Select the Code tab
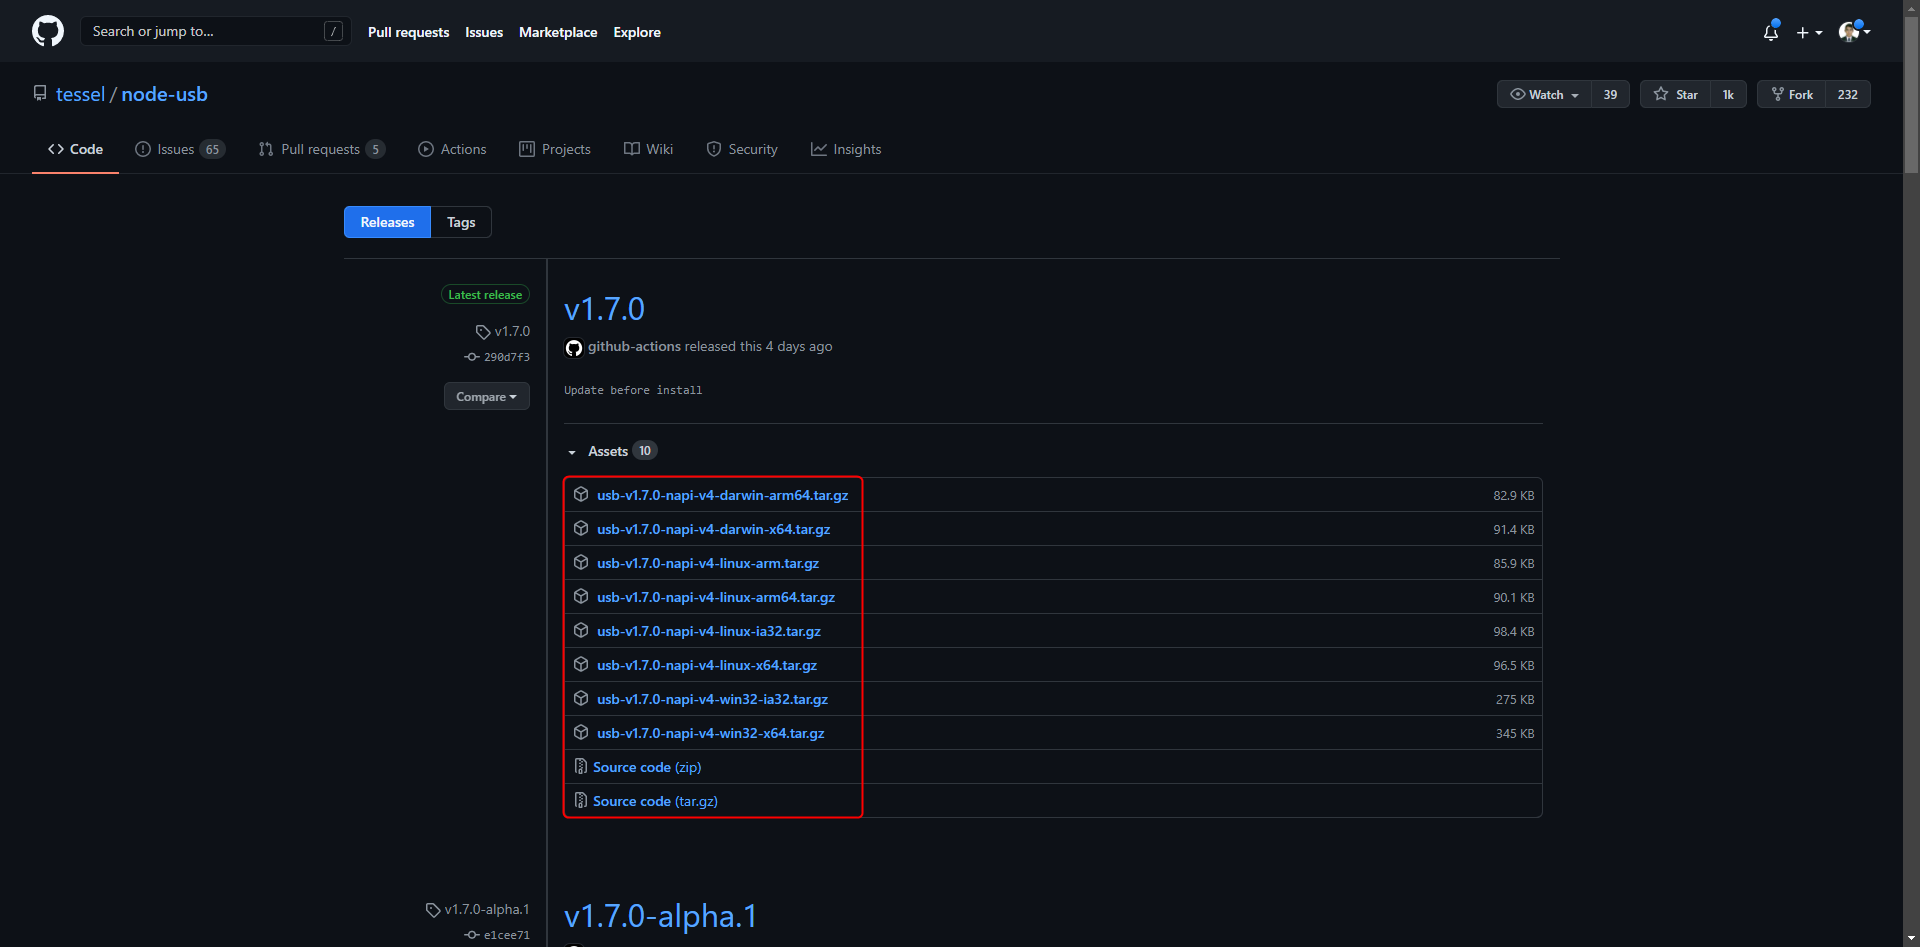Viewport: 1920px width, 947px height. pos(75,149)
